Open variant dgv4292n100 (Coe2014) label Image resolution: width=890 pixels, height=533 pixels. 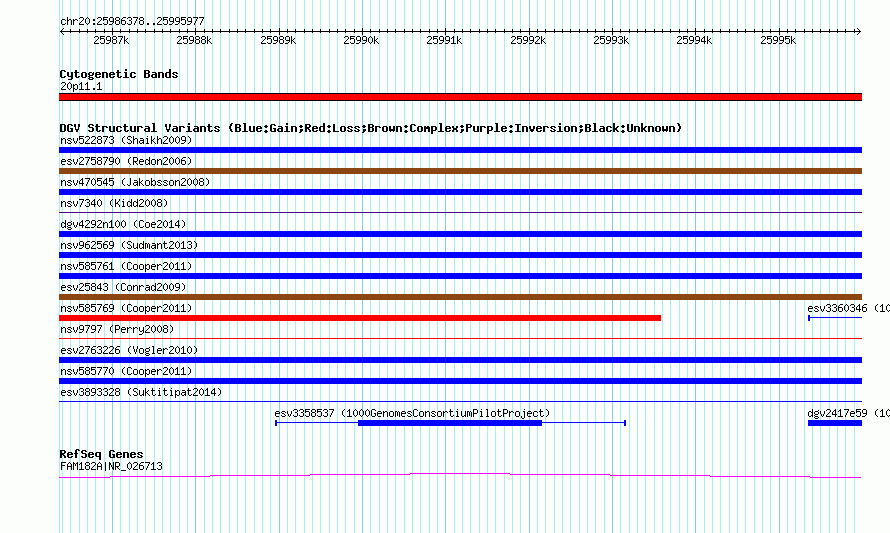(x=123, y=224)
